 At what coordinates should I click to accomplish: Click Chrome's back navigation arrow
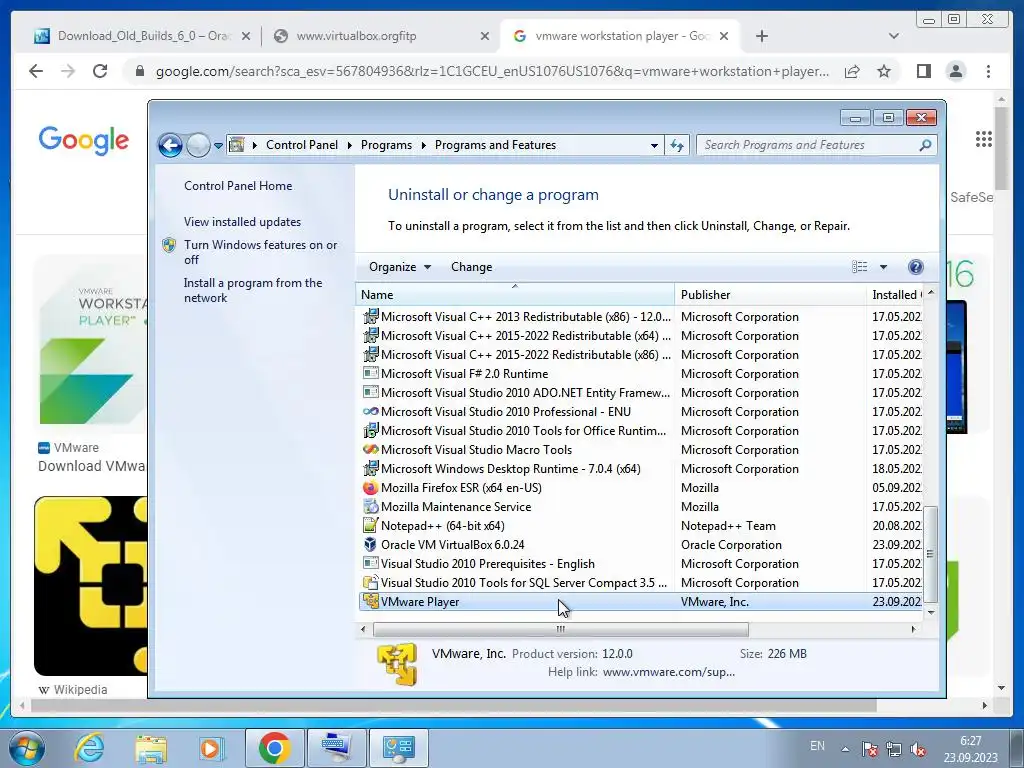(36, 71)
